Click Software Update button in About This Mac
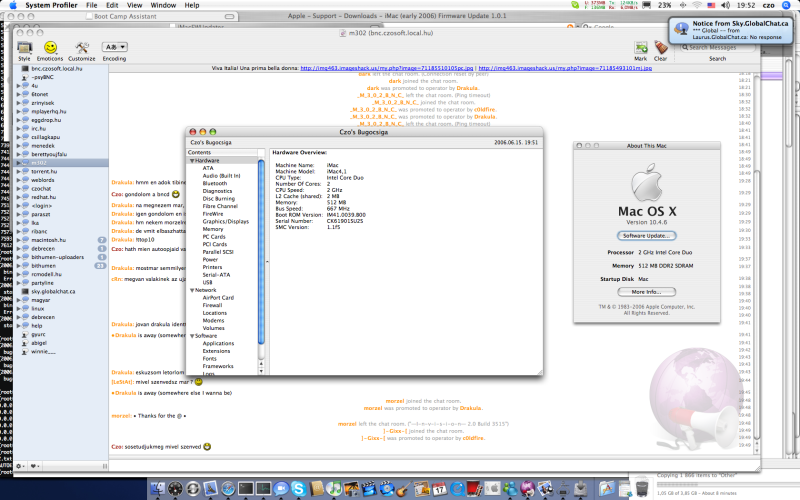This screenshot has height=500, width=800. pos(646,236)
